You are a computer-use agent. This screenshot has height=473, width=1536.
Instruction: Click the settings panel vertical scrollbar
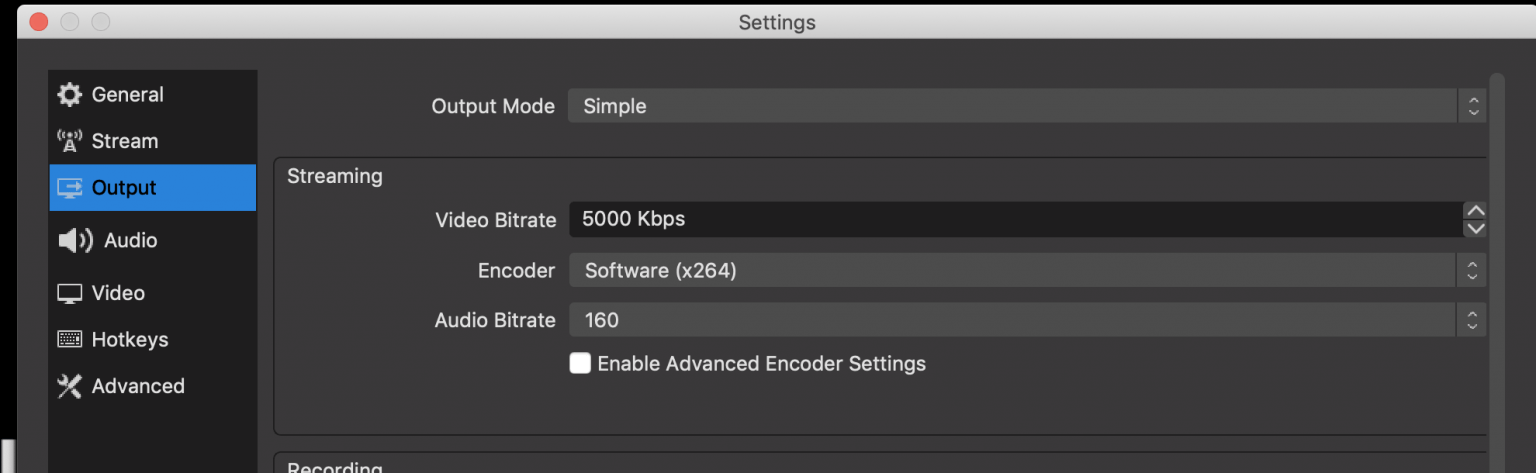[1497, 272]
